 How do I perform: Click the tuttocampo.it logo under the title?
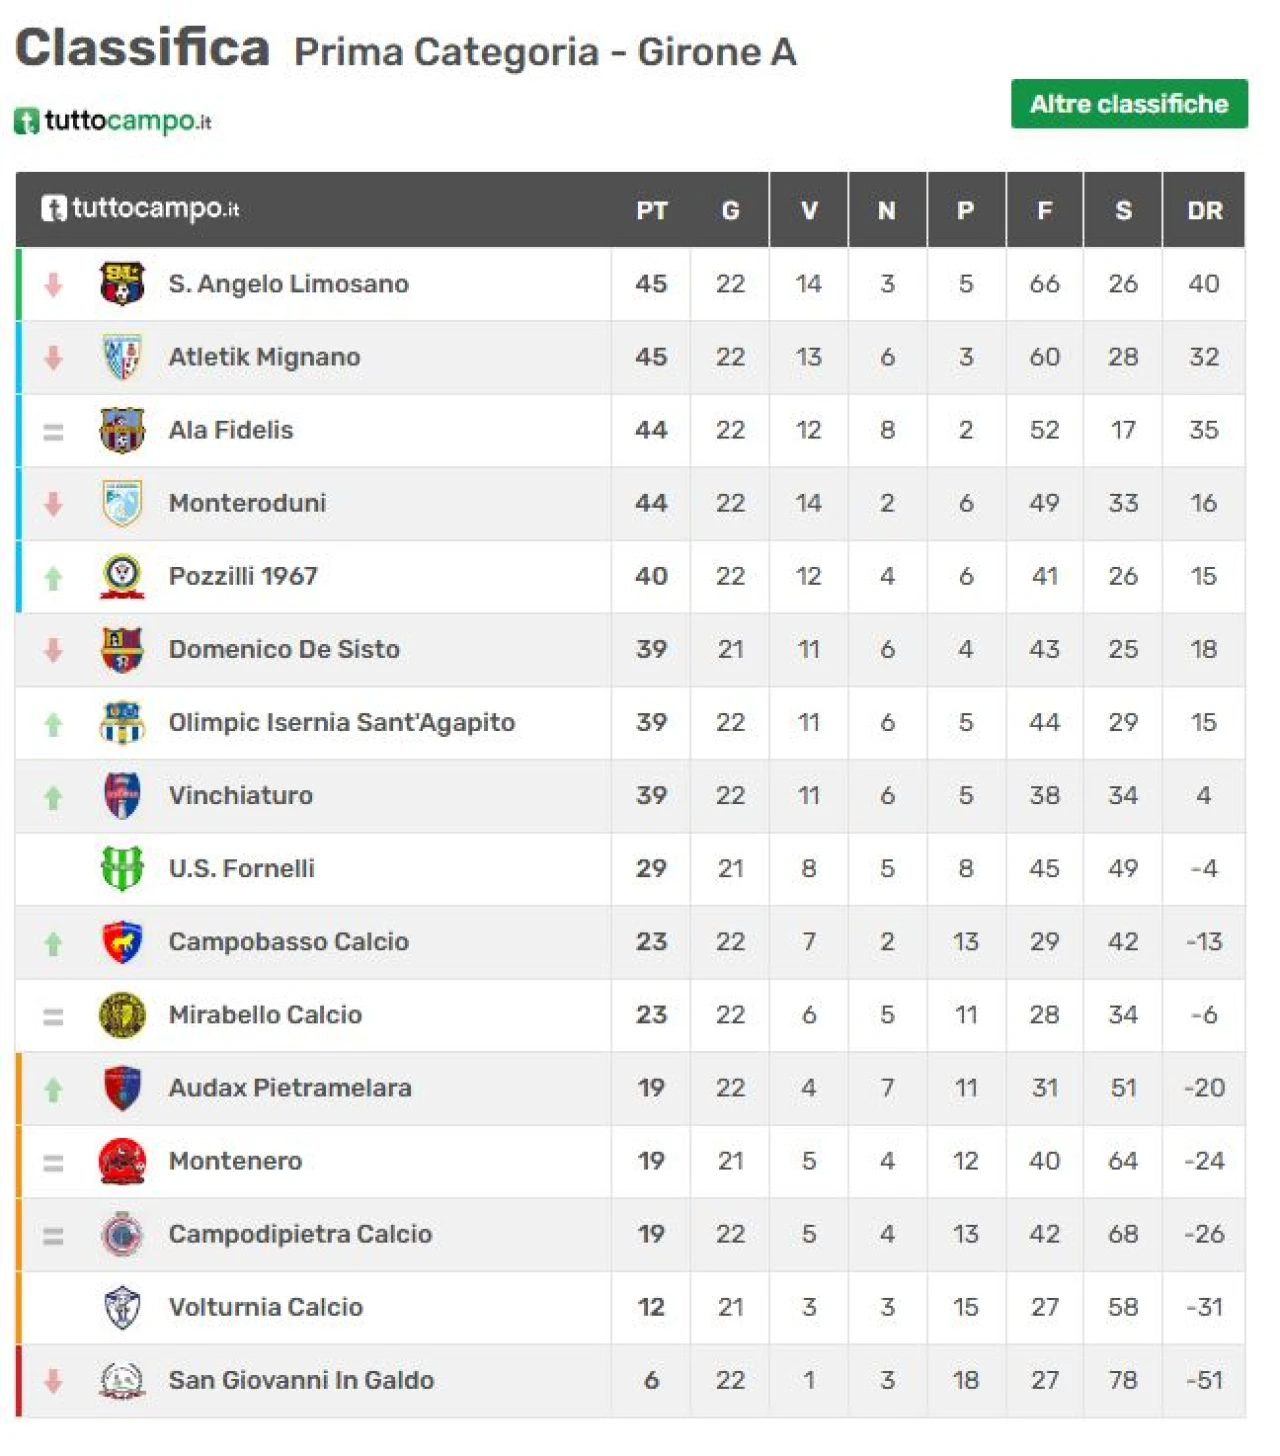pos(113,121)
